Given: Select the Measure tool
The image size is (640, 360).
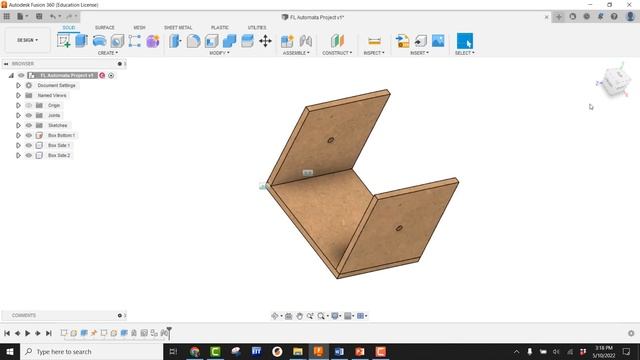Looking at the screenshot, I should tap(374, 41).
